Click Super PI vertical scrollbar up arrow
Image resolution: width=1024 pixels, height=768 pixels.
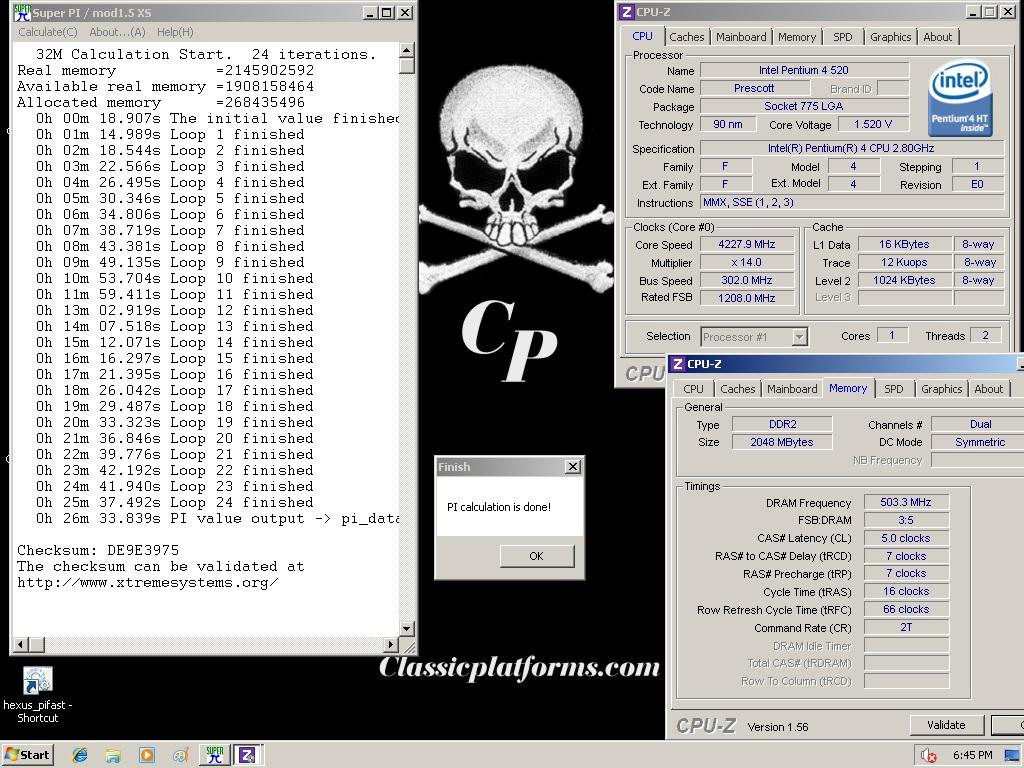(x=407, y=50)
